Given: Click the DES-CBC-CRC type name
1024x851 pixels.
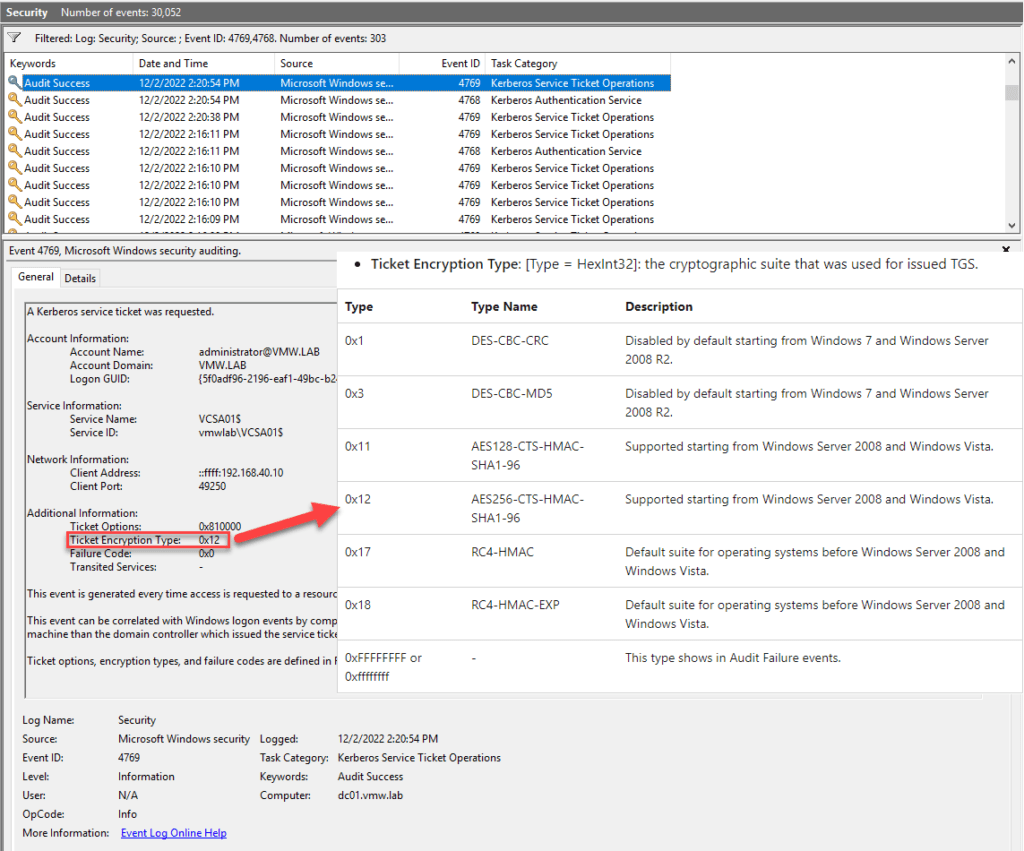Looking at the screenshot, I should click(x=510, y=340).
